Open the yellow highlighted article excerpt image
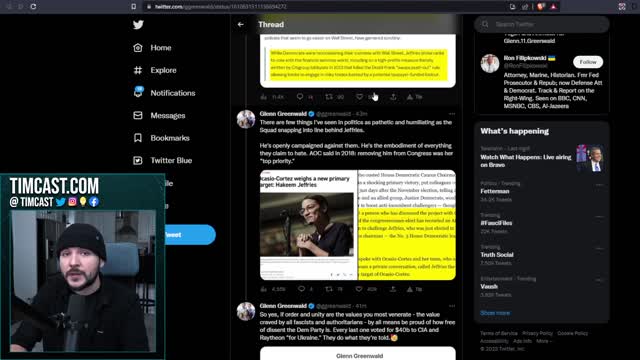 pyautogui.click(x=407, y=225)
